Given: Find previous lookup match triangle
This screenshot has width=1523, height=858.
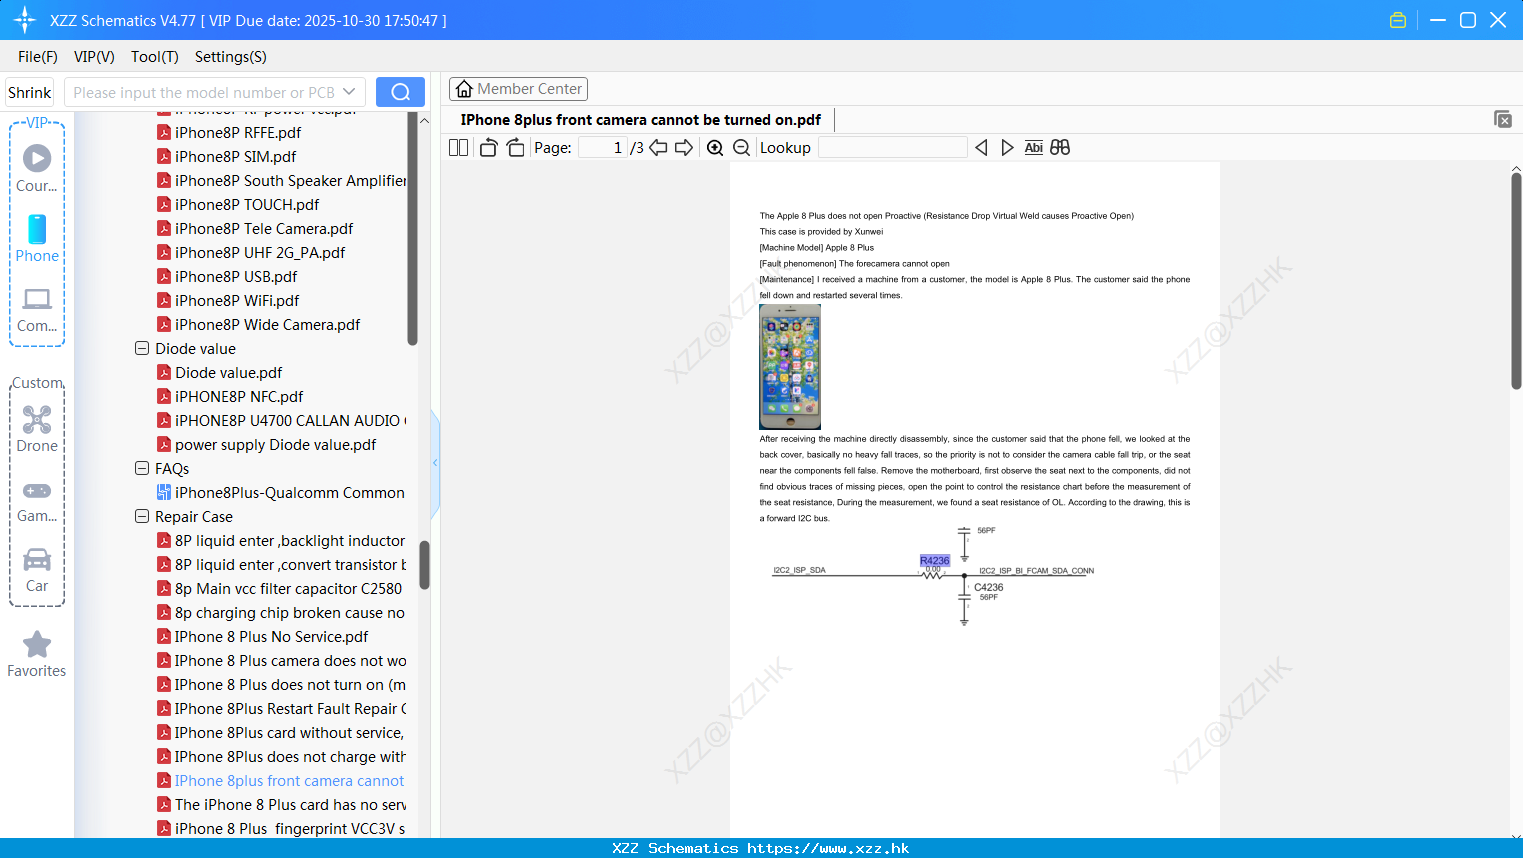Looking at the screenshot, I should [x=981, y=148].
